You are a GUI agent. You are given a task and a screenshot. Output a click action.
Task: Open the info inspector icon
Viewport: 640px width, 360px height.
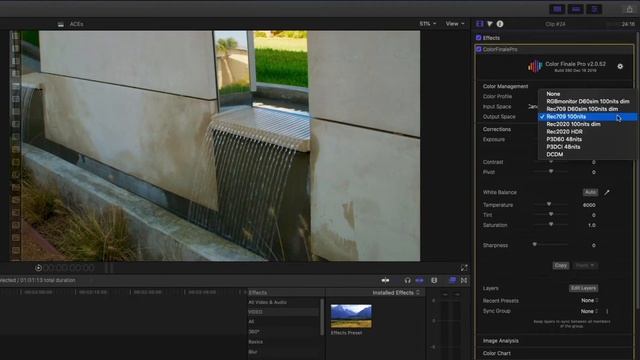click(x=500, y=24)
